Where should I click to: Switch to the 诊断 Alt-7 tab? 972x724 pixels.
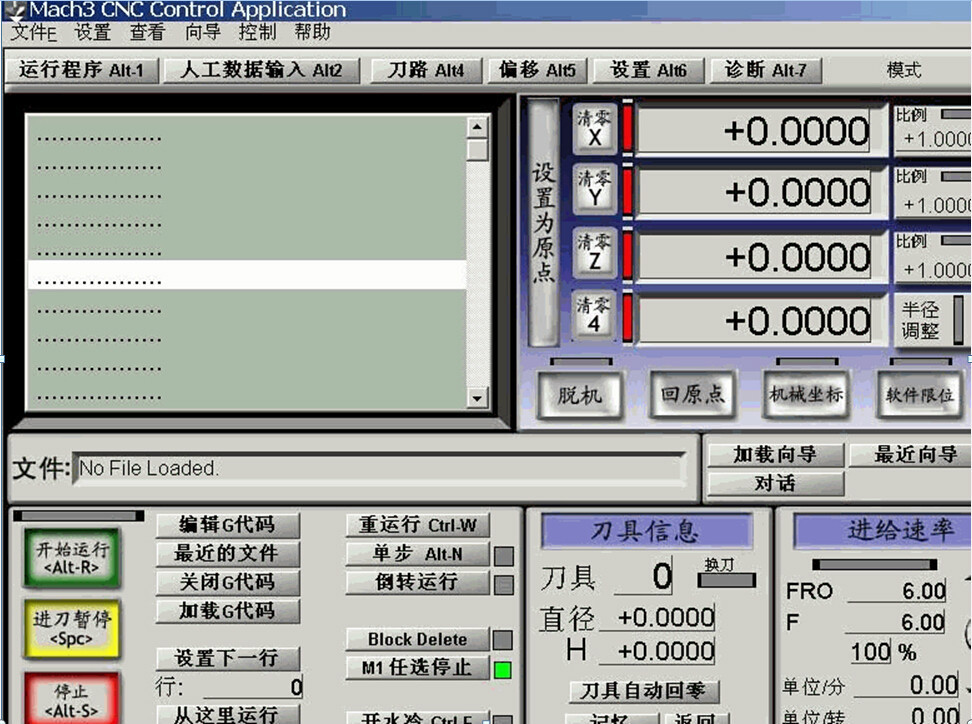pyautogui.click(x=765, y=70)
